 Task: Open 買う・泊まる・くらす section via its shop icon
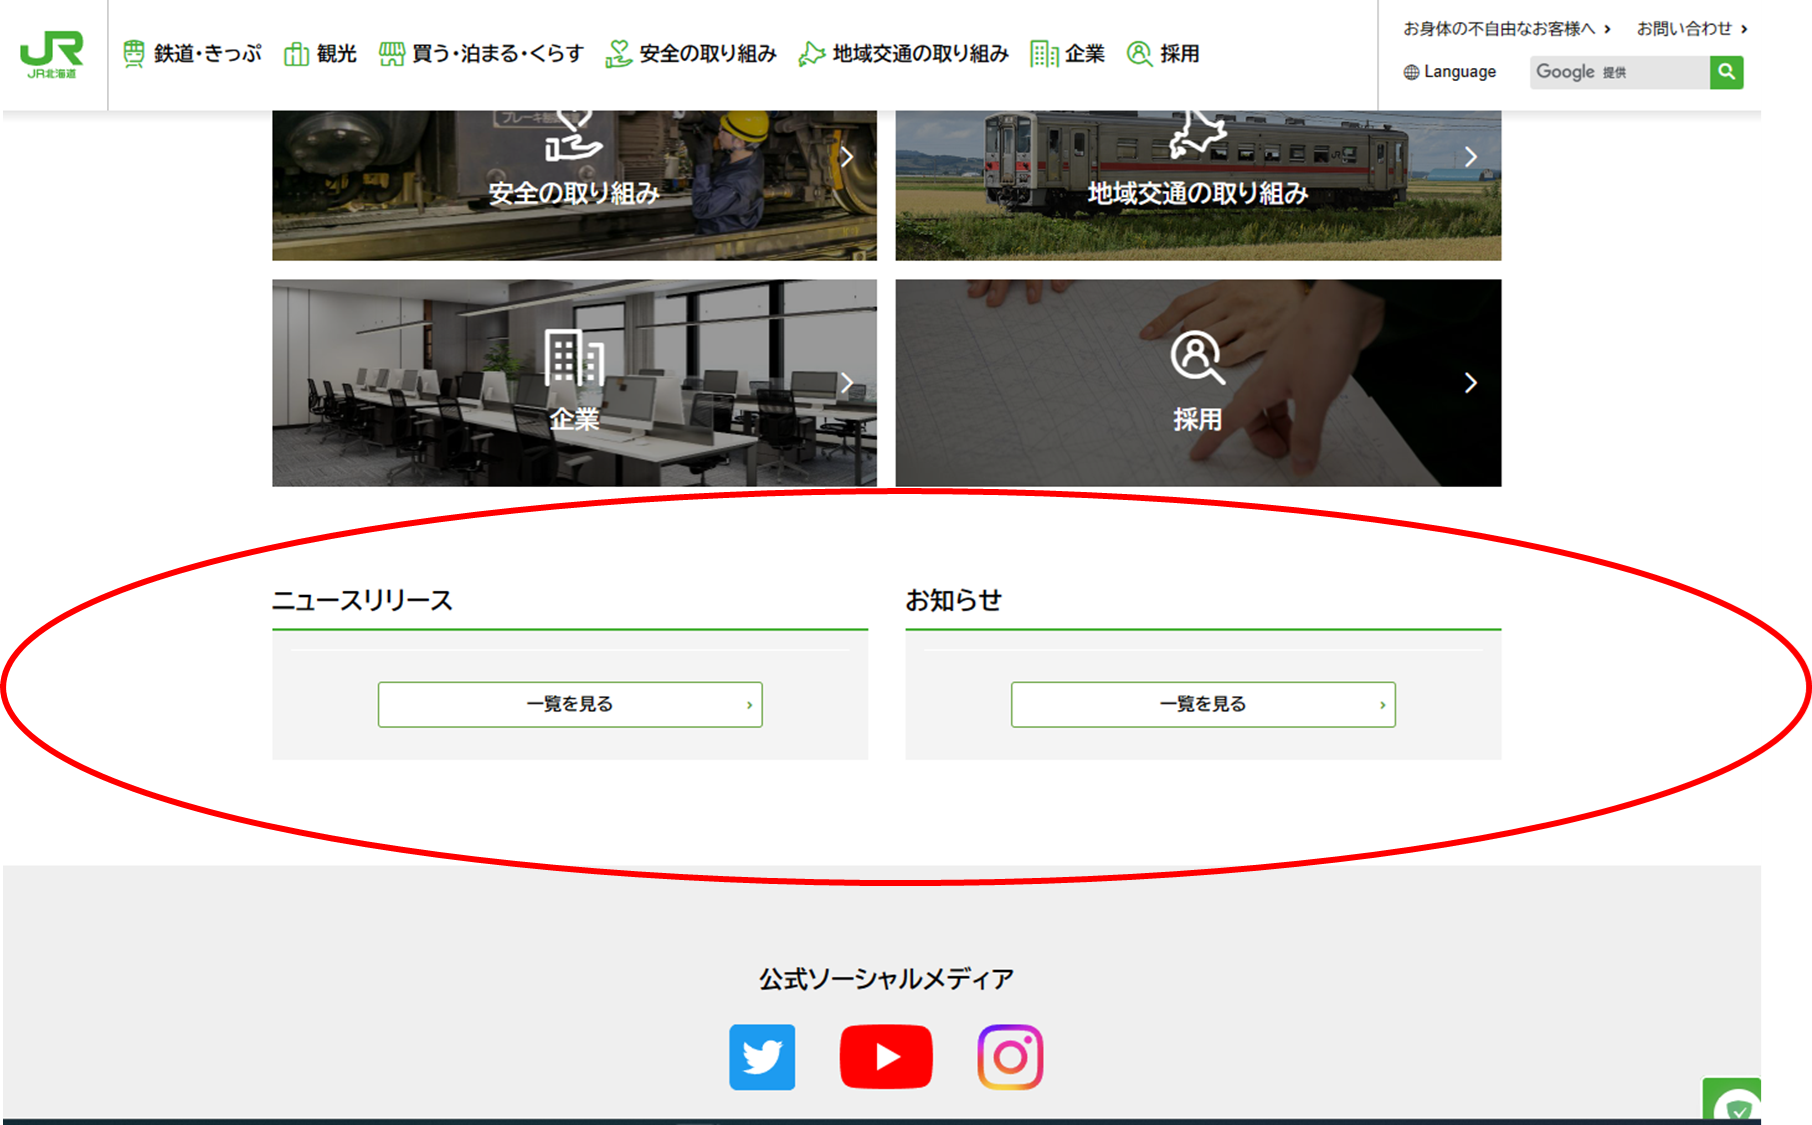[x=390, y=54]
